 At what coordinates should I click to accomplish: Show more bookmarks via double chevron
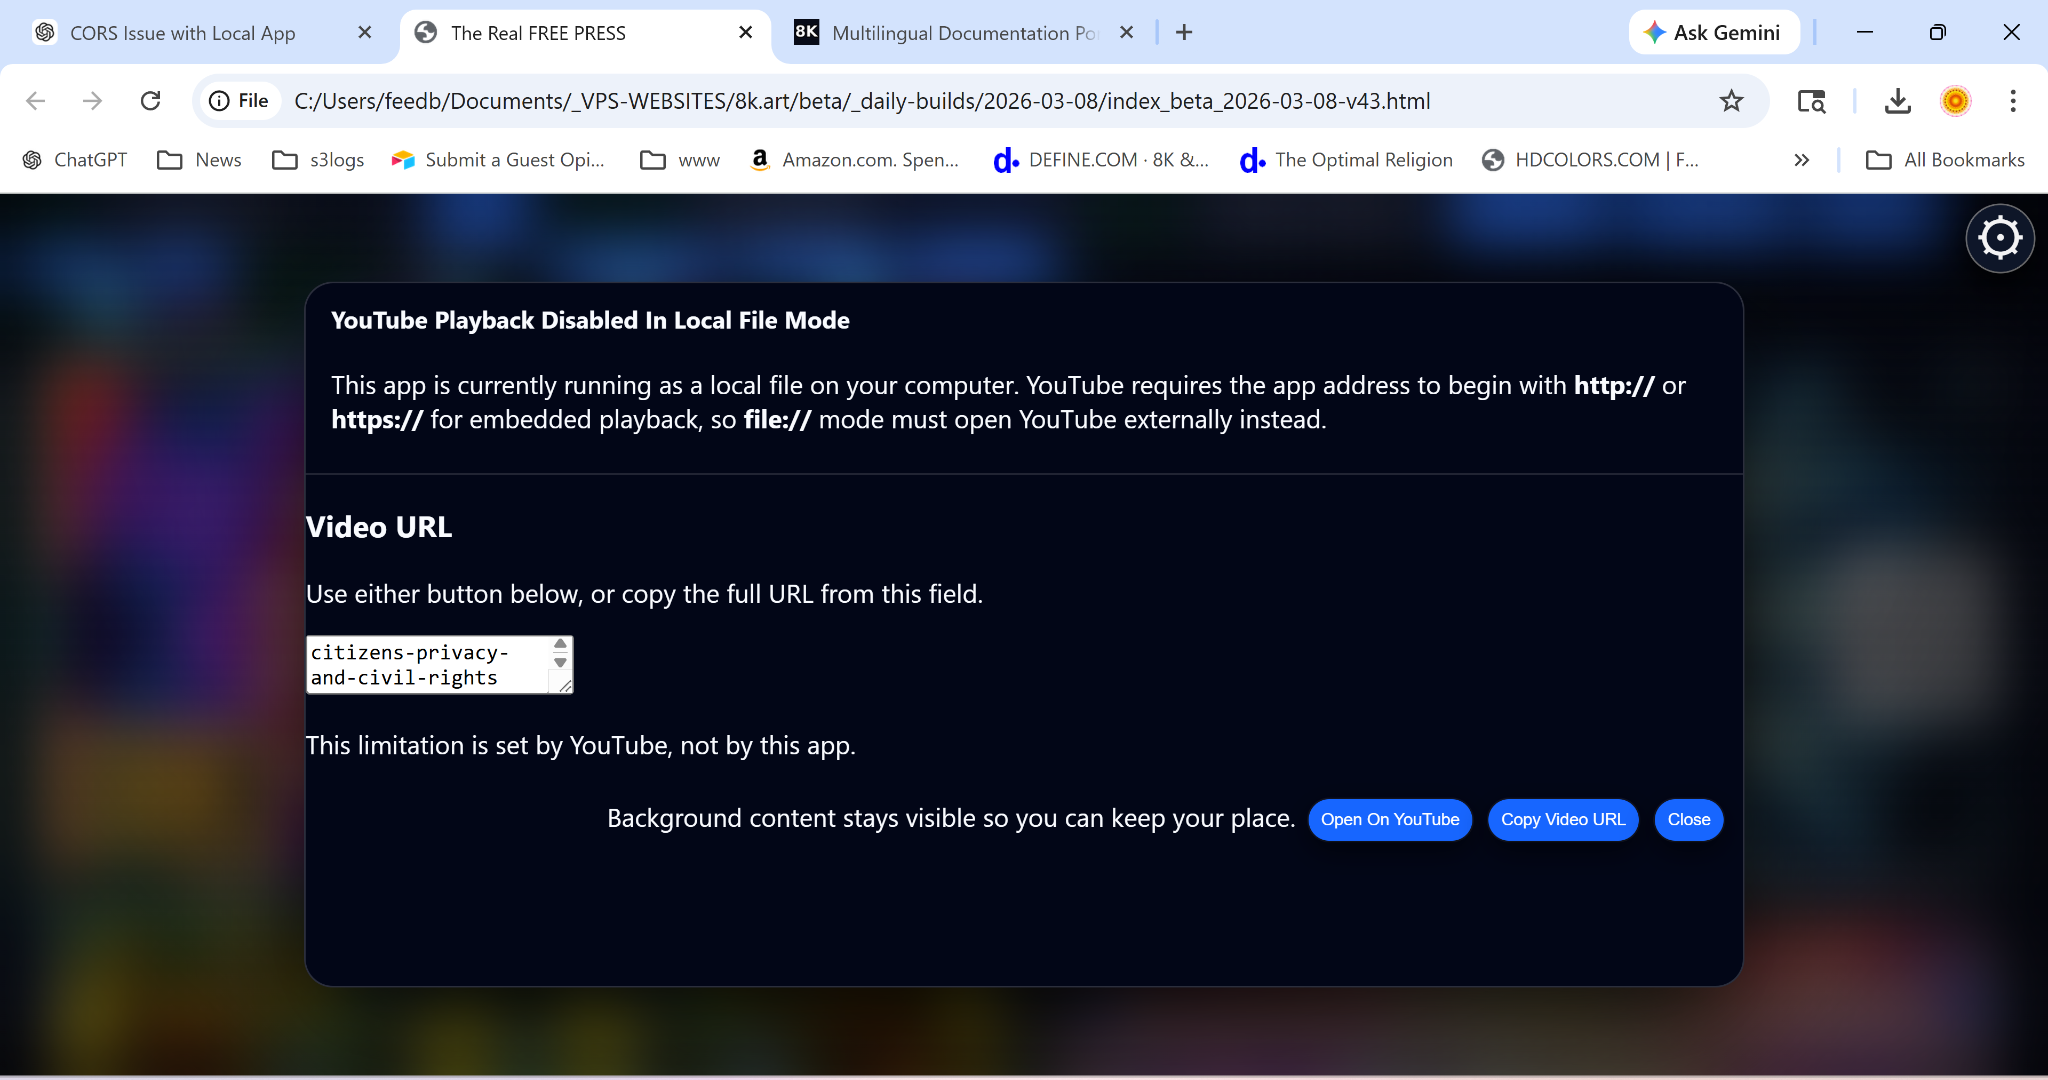1801,160
